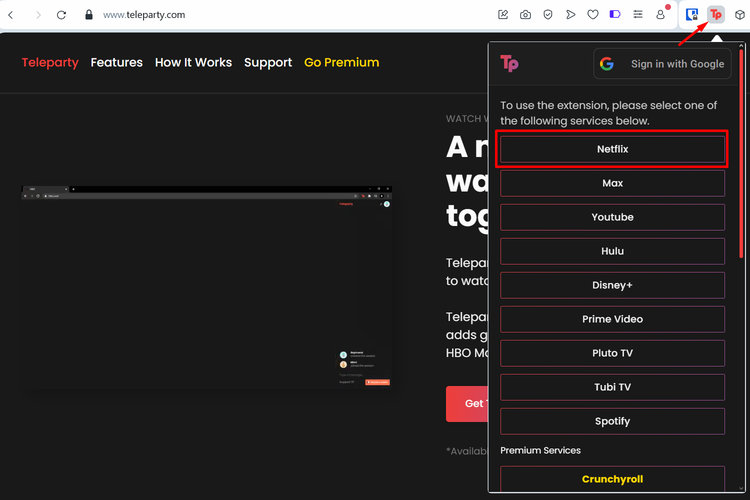750x500 pixels.
Task: Open the How It Works menu item
Action: point(193,62)
